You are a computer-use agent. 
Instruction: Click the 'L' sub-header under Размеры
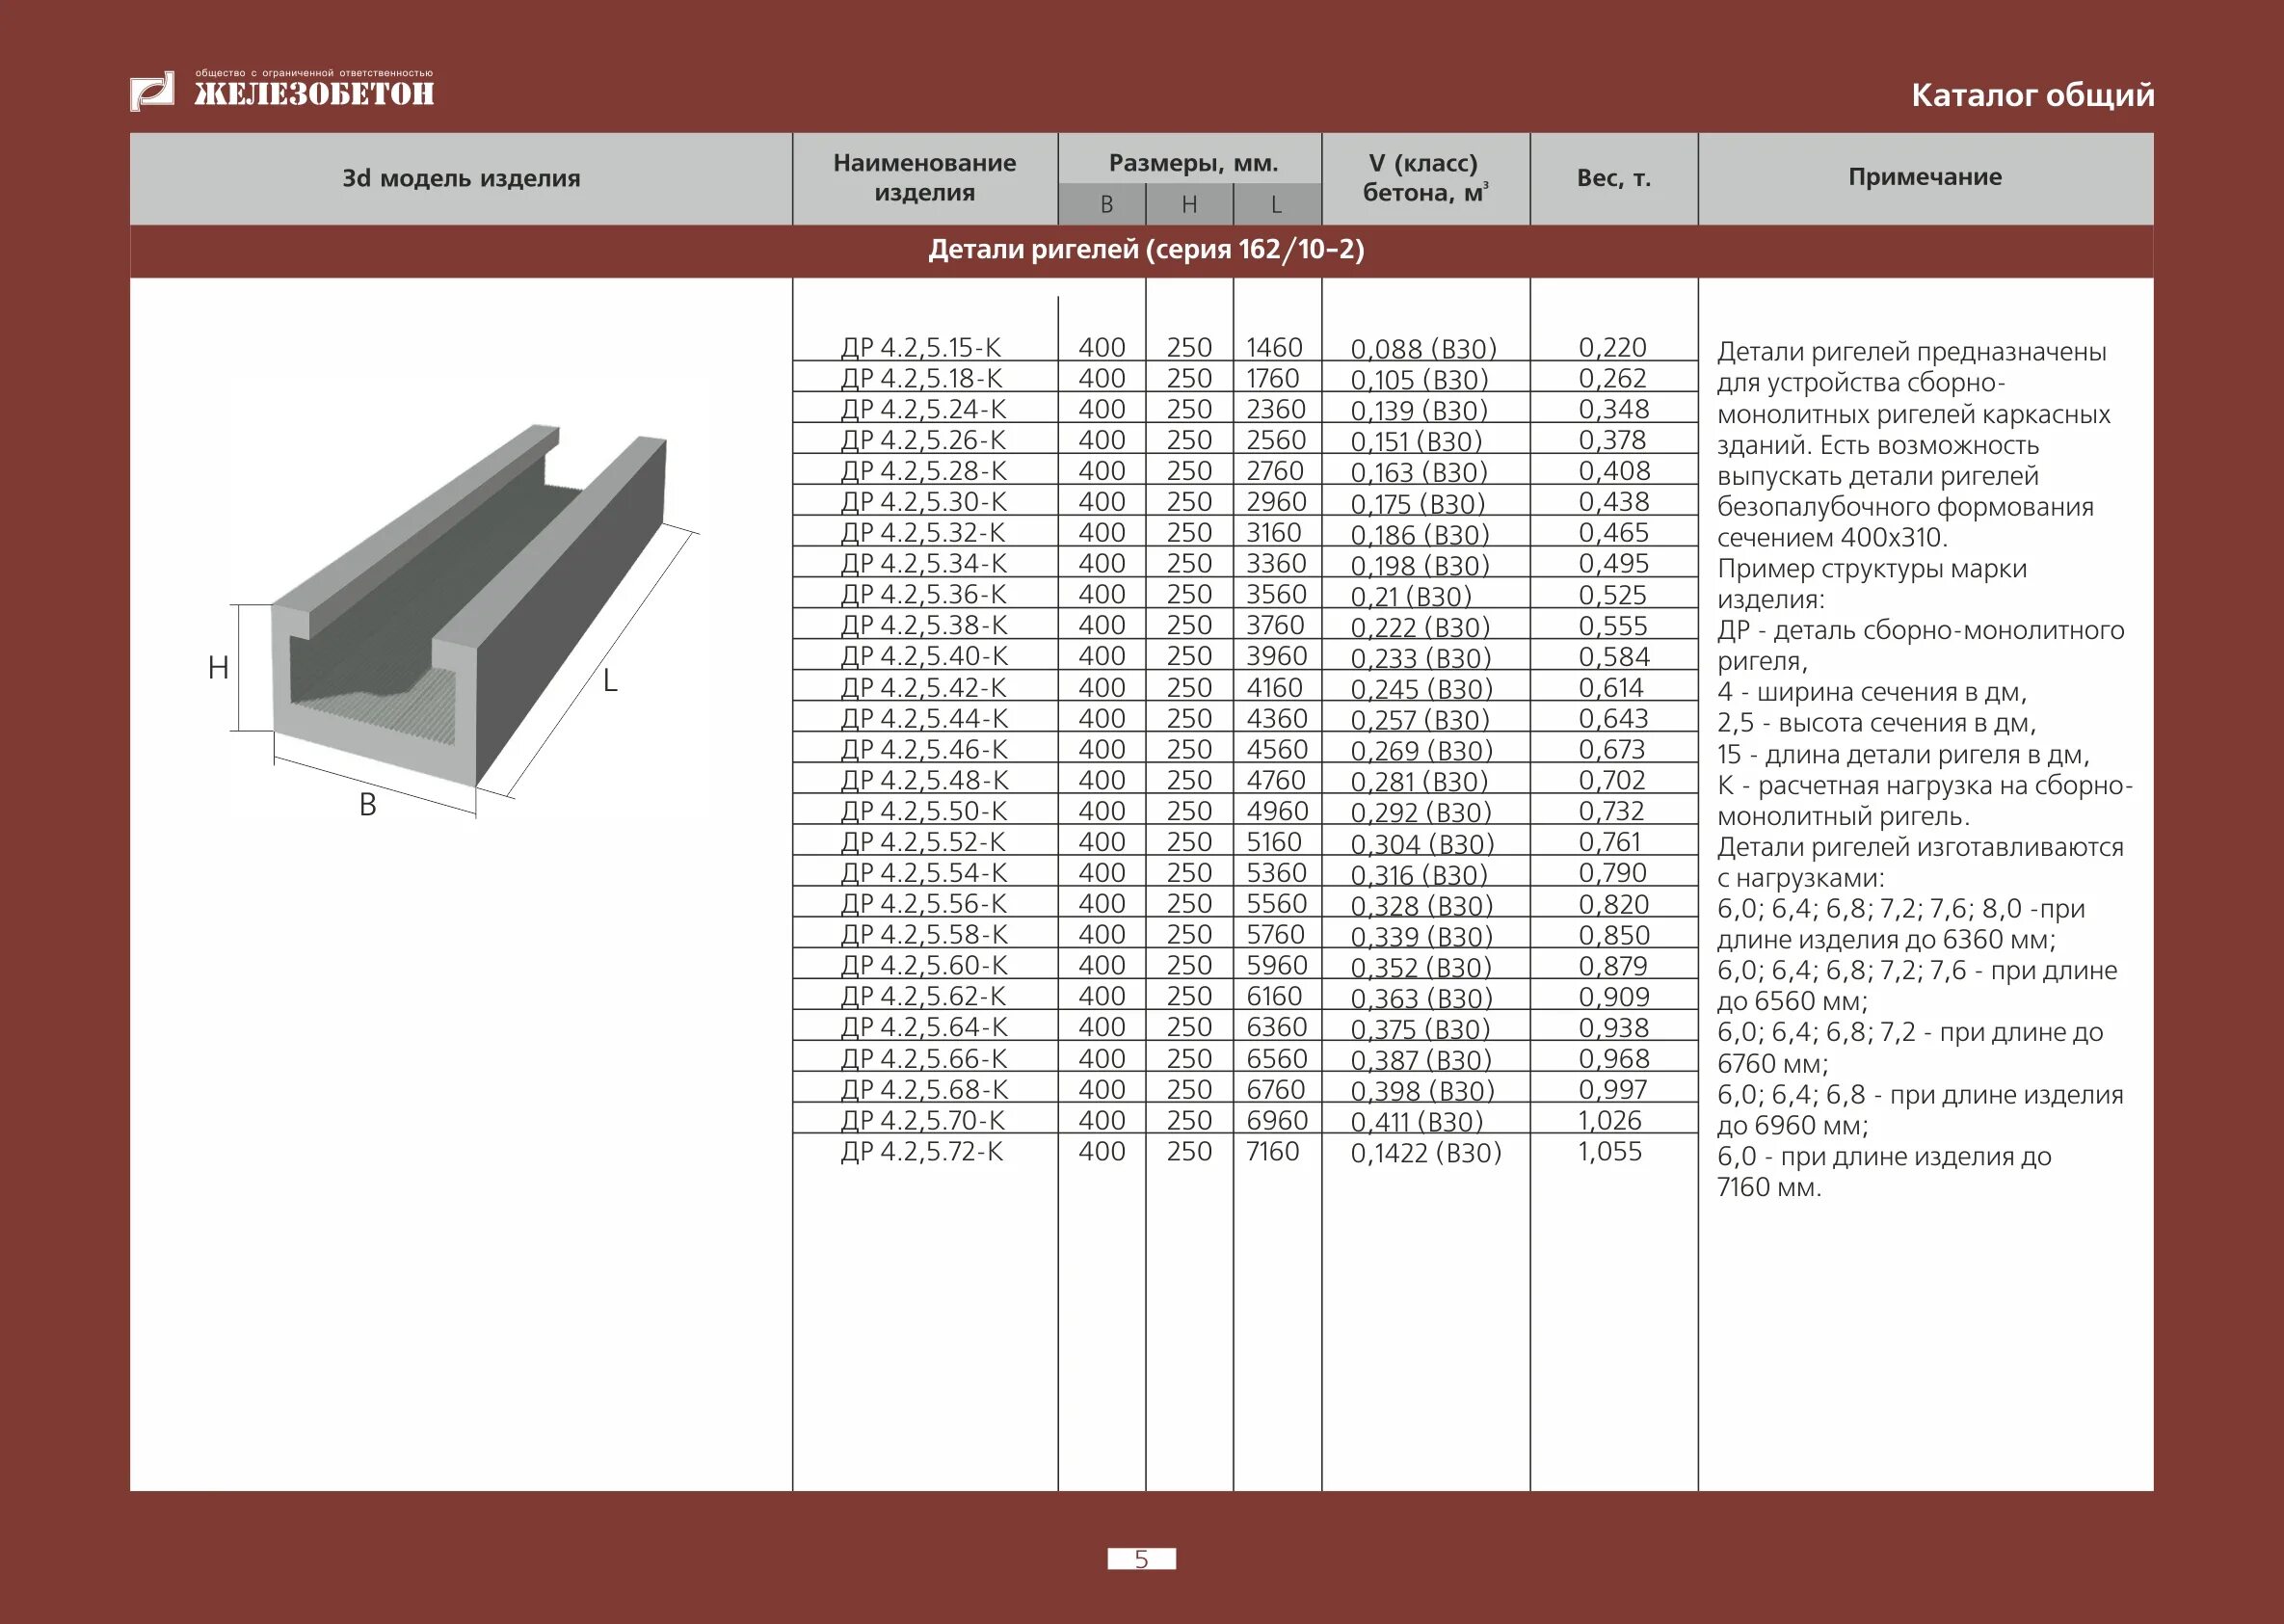click(x=1276, y=205)
